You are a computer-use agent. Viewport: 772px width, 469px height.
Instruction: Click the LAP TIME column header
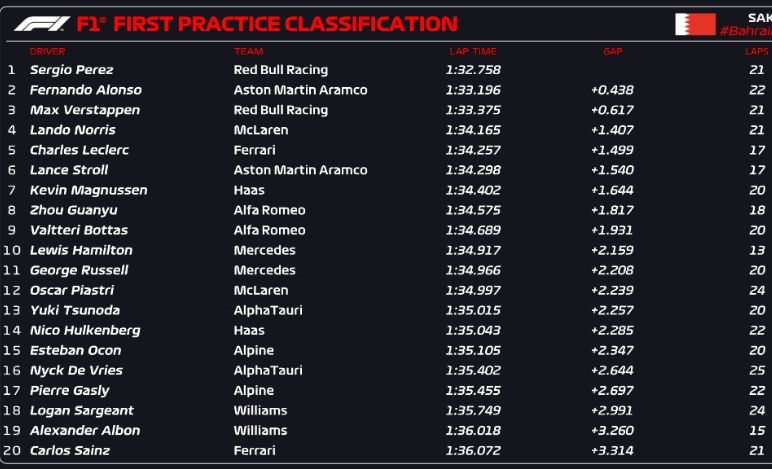tap(473, 51)
